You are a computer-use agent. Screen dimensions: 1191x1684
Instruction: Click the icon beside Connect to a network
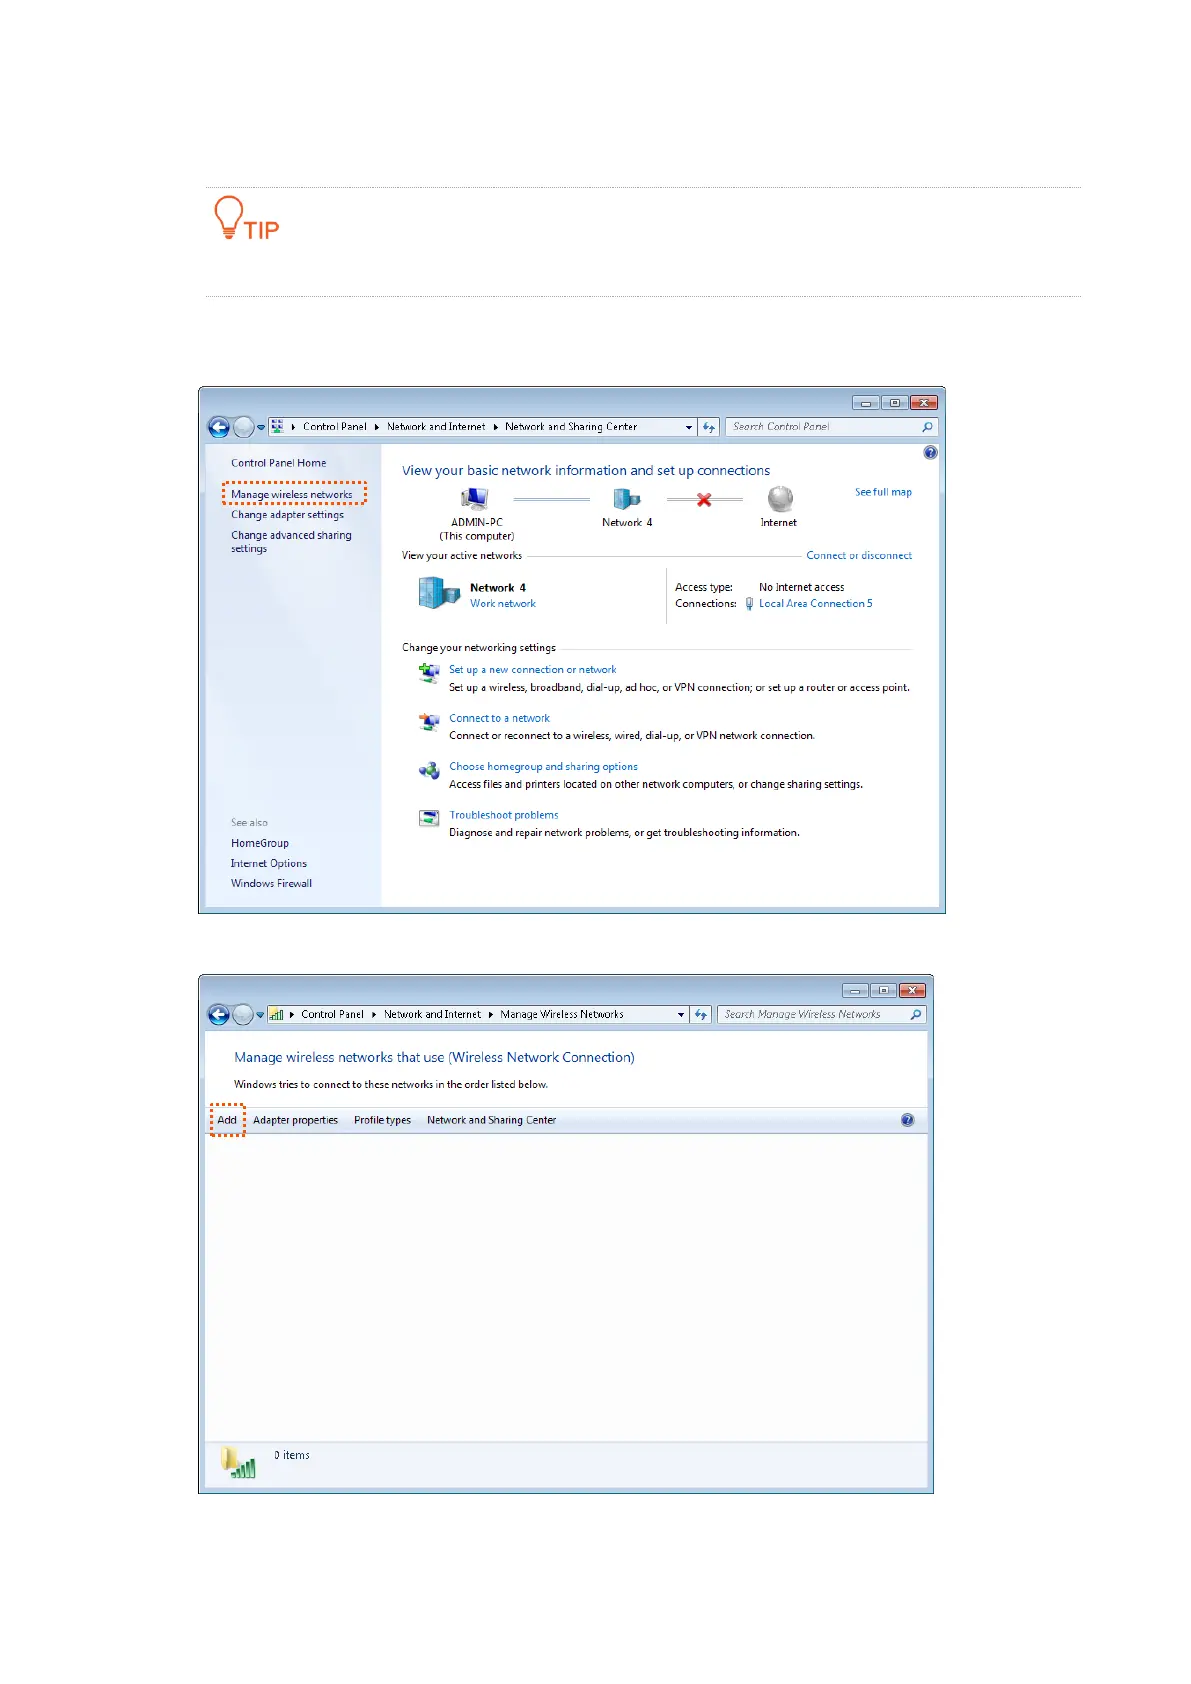pyautogui.click(x=429, y=722)
